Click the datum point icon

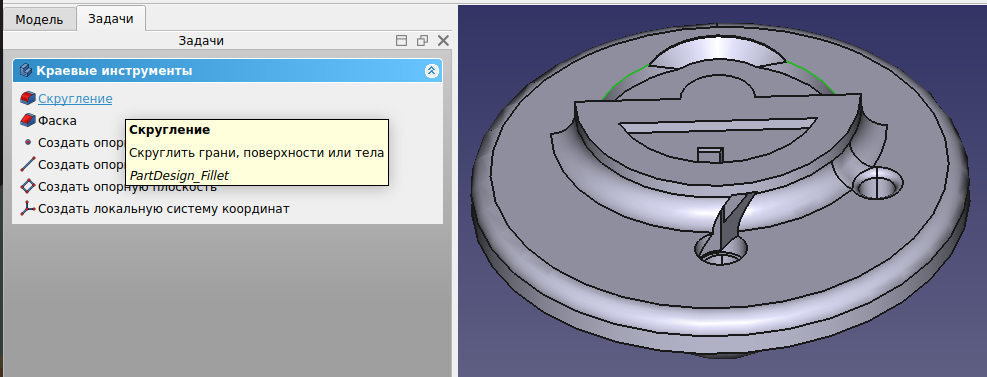[28, 142]
